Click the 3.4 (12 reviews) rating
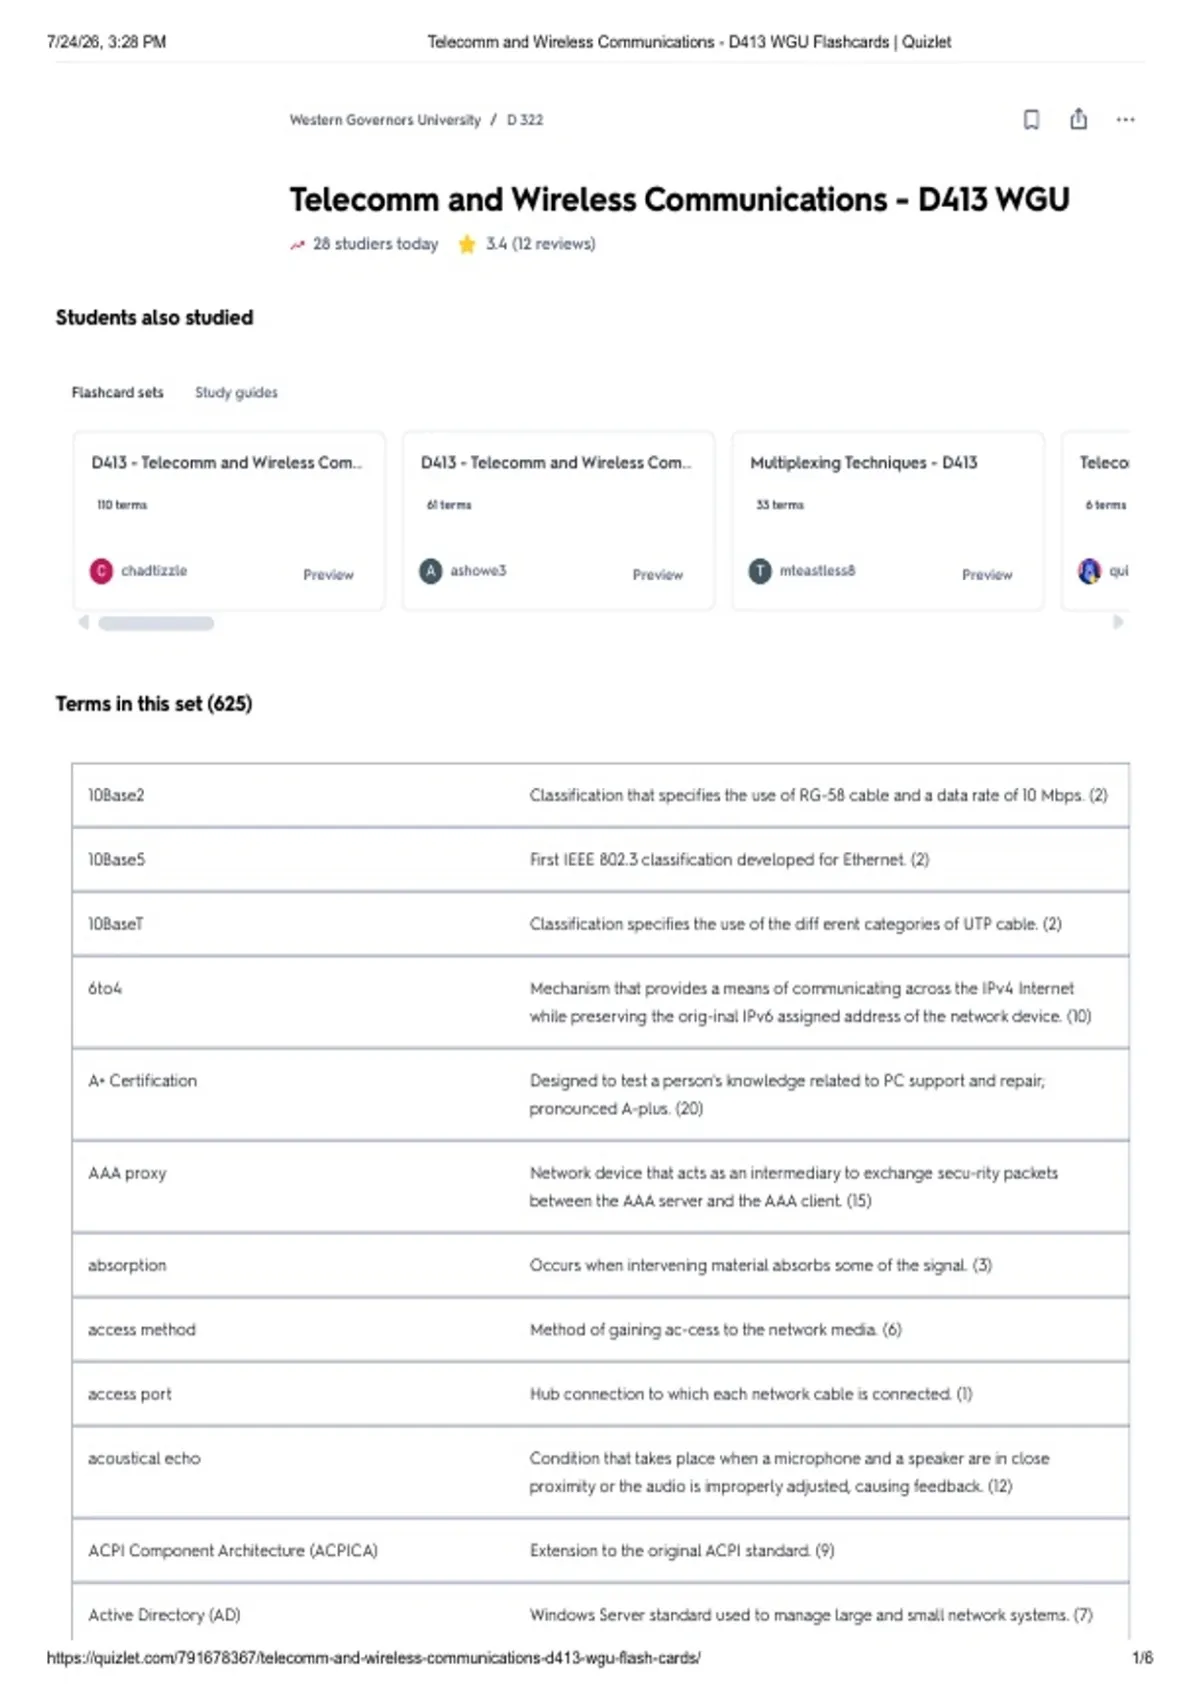 540,244
